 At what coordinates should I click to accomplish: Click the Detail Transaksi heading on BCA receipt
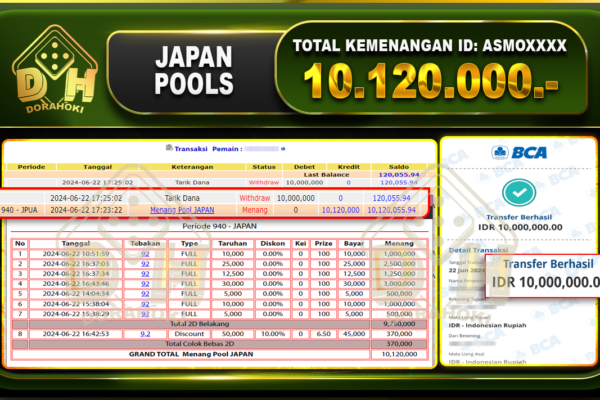coord(478,250)
